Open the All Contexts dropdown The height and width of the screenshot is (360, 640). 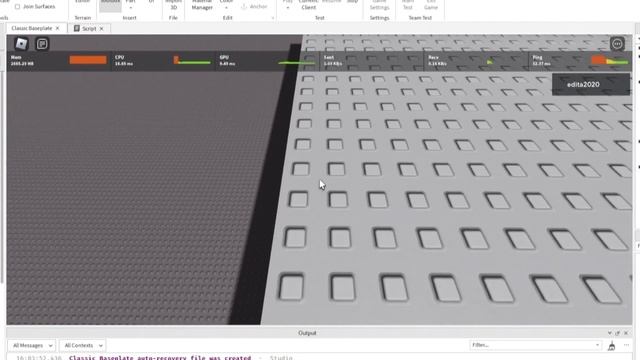(x=82, y=345)
